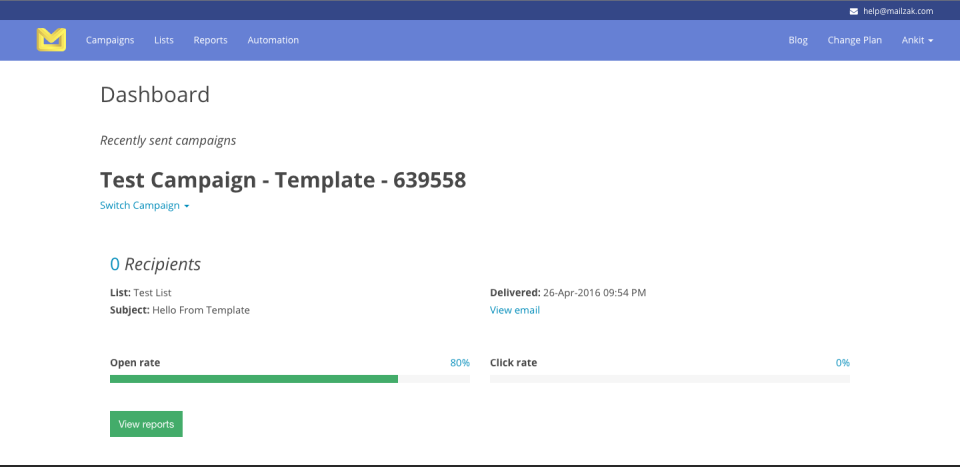Click the 'Open rate' label
Screen dimensions: 960x467
coord(135,362)
